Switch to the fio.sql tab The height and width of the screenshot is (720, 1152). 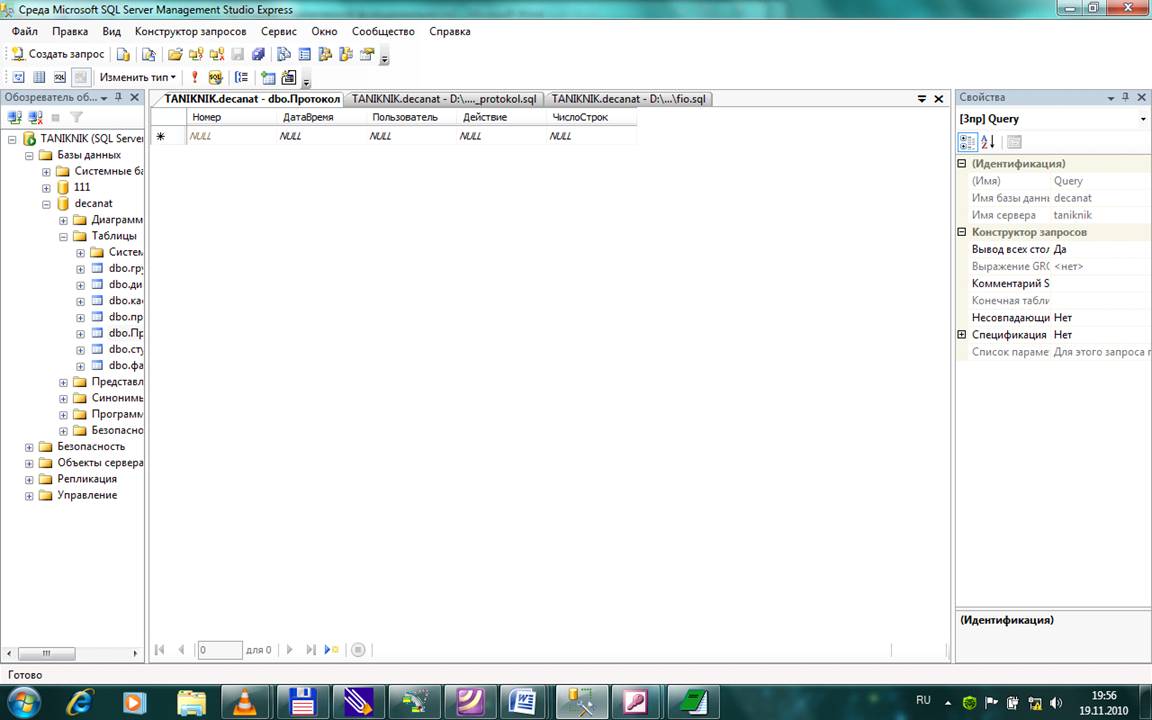(630, 99)
